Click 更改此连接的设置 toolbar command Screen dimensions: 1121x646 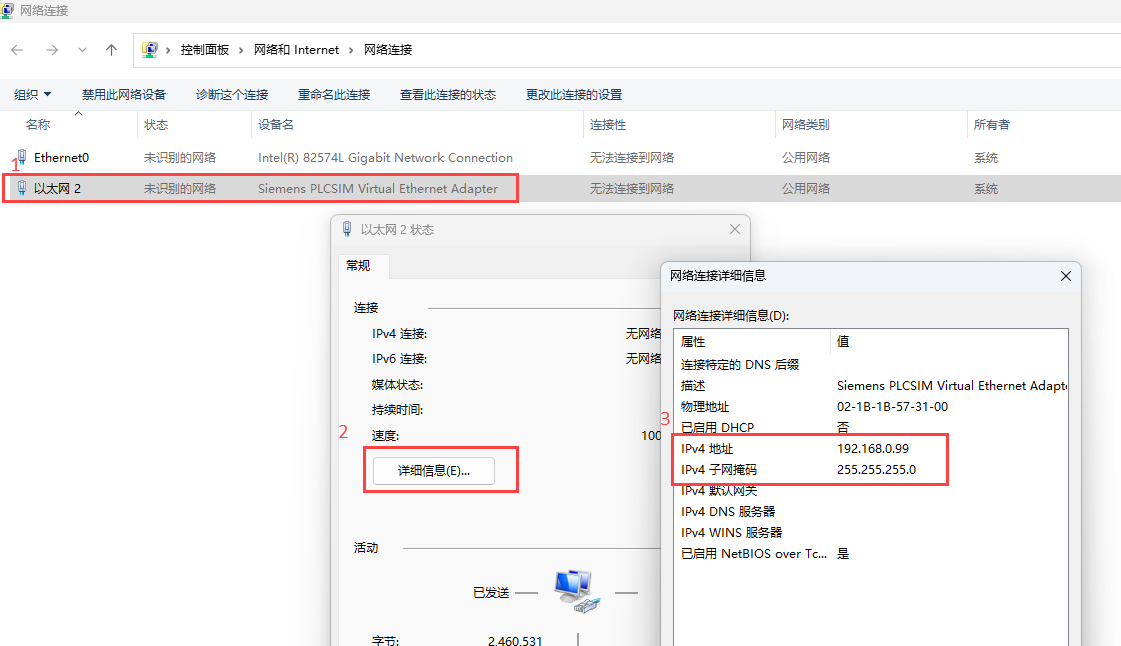(574, 95)
